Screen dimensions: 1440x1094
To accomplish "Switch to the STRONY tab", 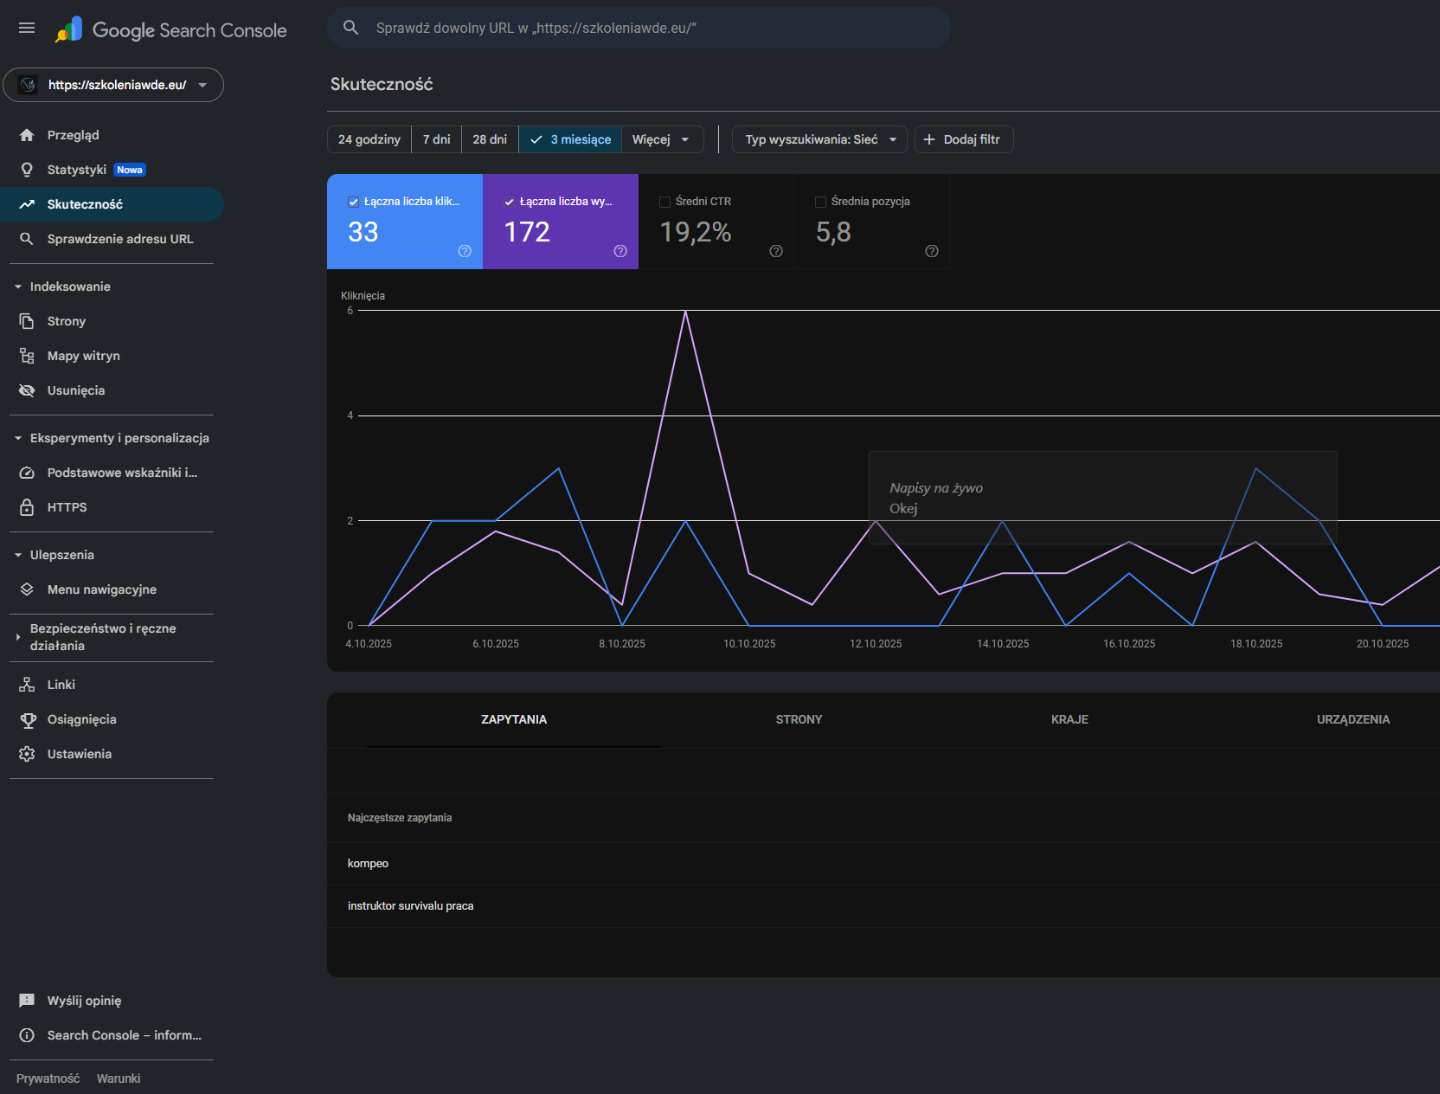I will click(799, 720).
